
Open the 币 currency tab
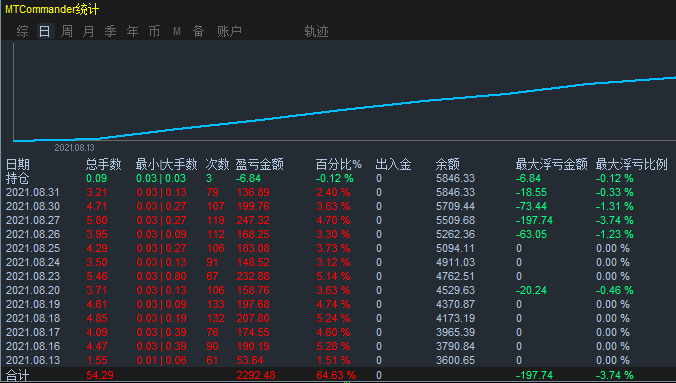pos(154,31)
